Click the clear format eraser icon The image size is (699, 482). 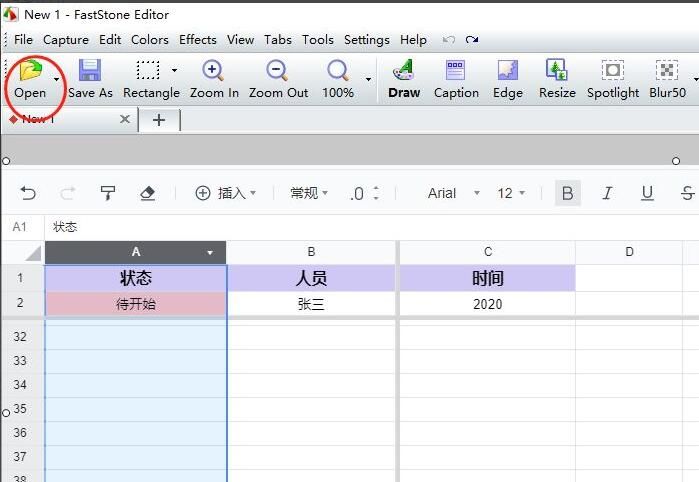148,193
